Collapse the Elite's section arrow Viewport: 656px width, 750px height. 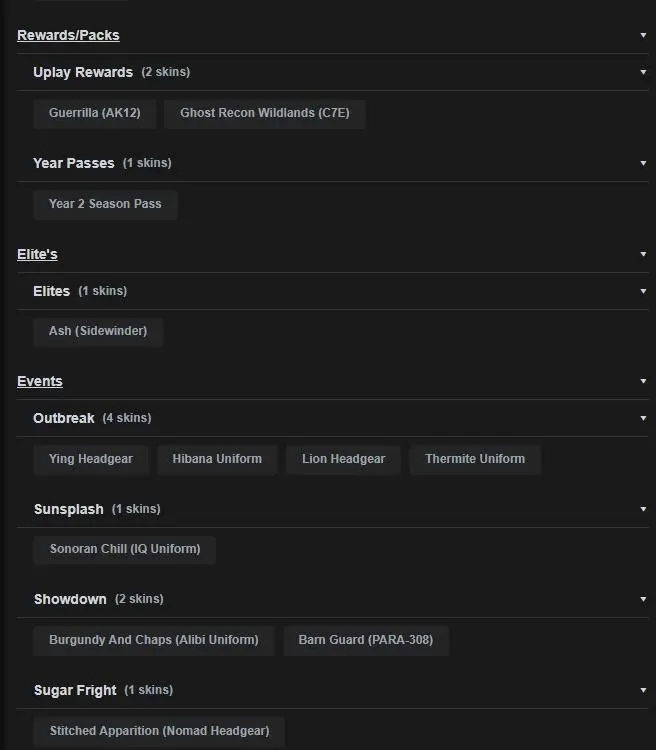(643, 255)
